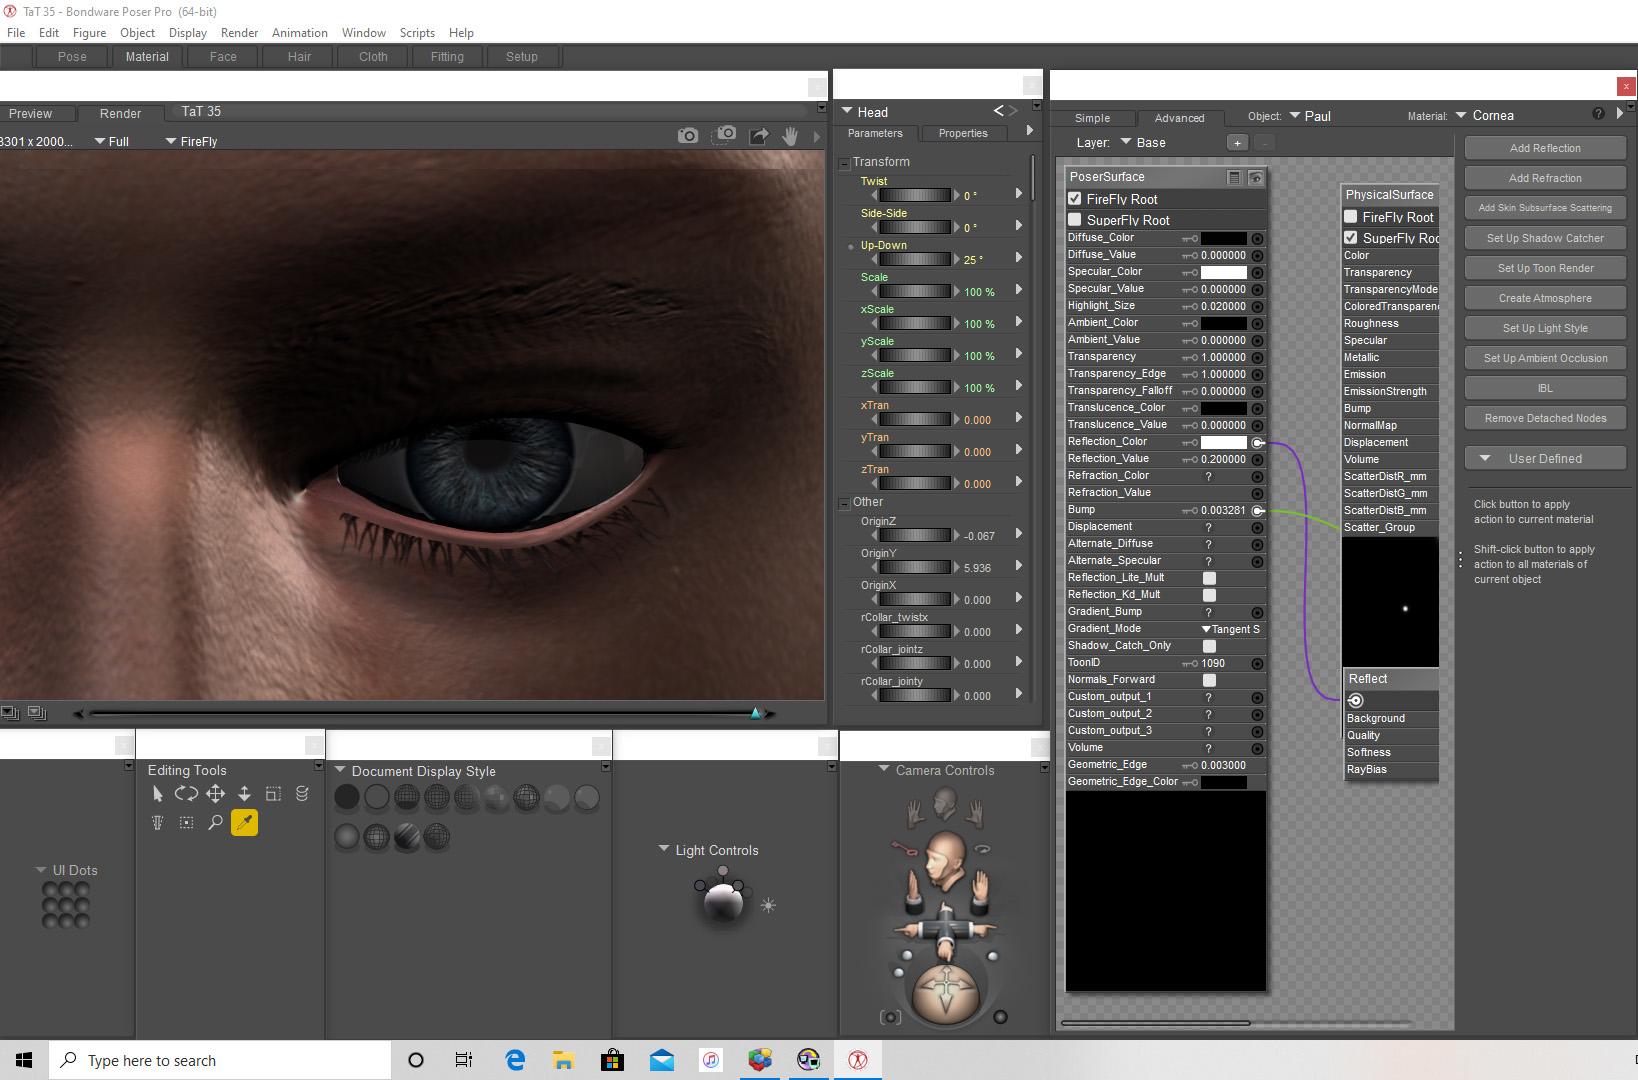Enable SuperFly Root checkbox in PoserSurface

[1075, 220]
